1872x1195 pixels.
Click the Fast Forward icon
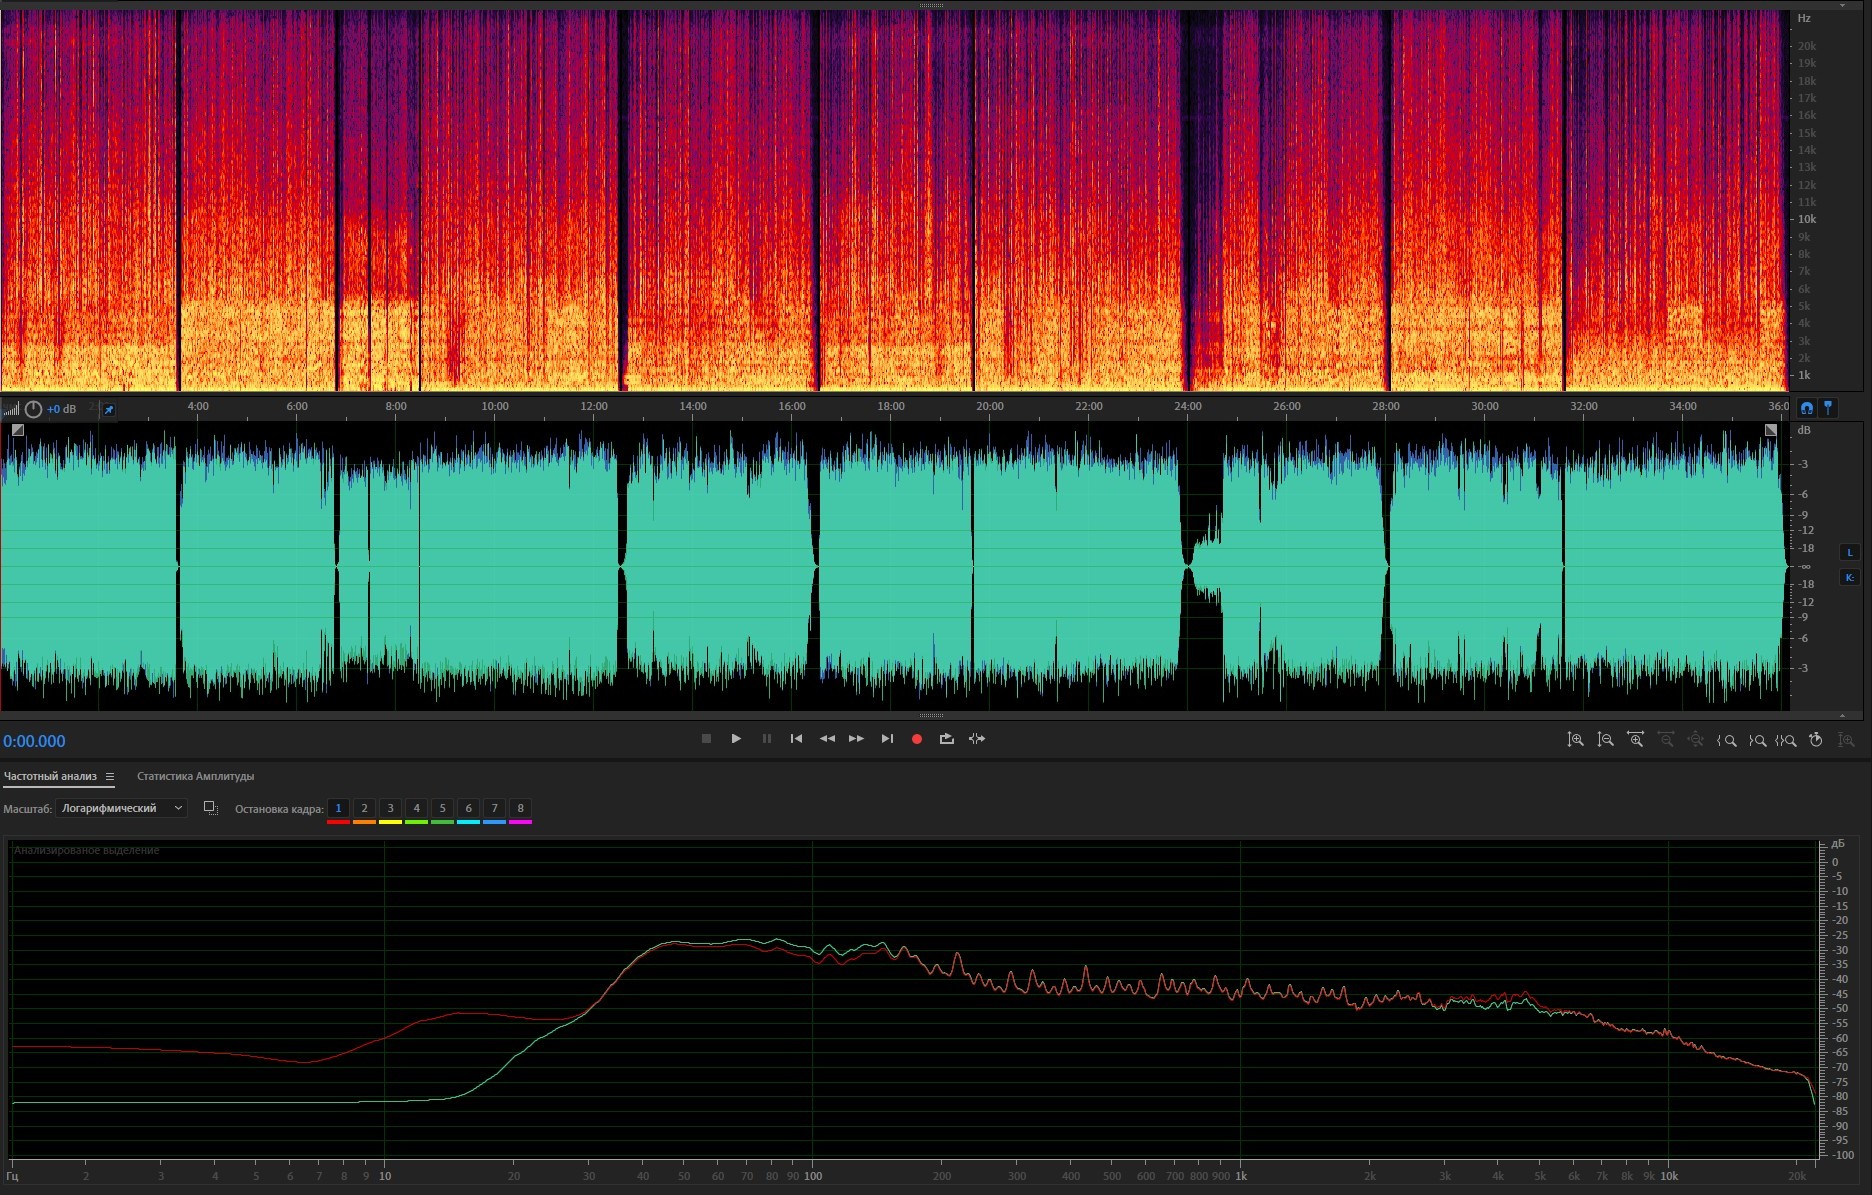[x=856, y=739]
